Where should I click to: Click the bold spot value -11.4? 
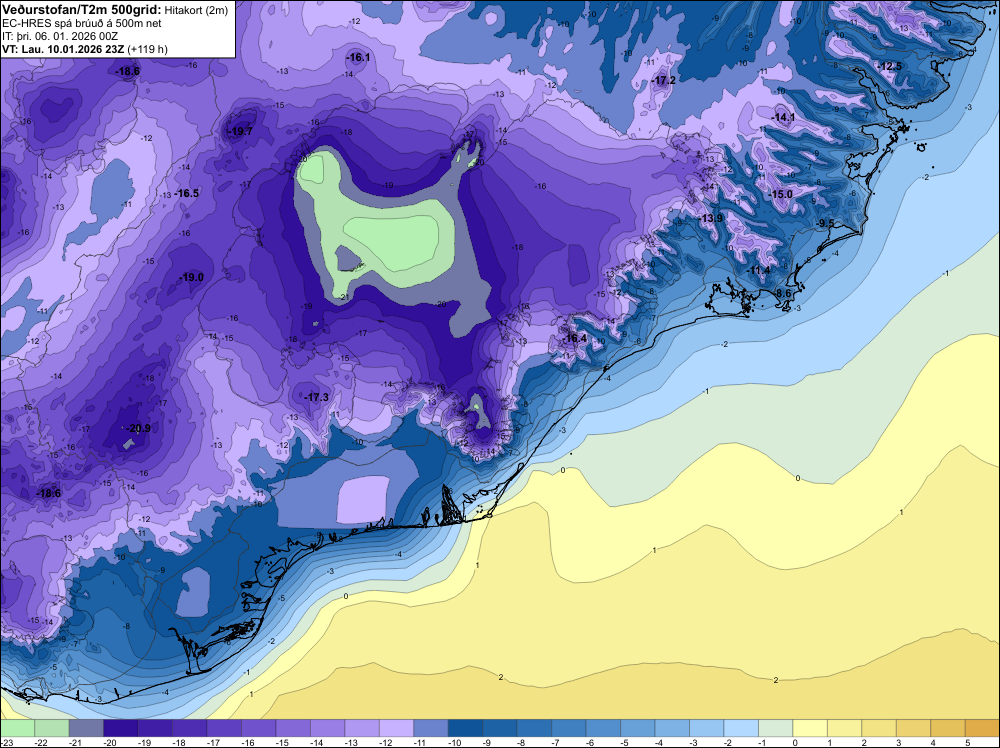[758, 270]
